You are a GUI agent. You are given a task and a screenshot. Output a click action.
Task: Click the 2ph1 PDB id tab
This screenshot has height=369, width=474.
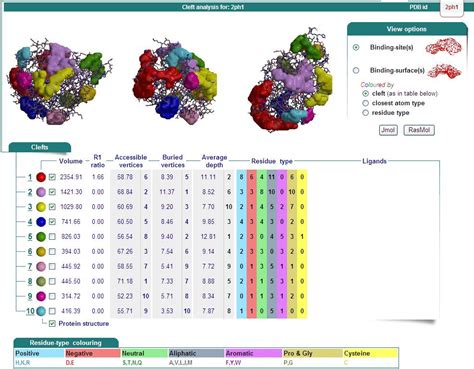click(452, 8)
